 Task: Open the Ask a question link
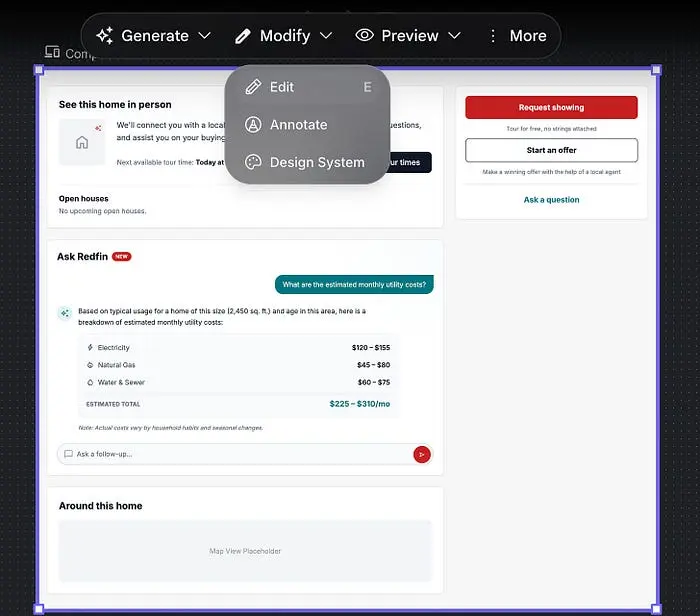tap(551, 200)
